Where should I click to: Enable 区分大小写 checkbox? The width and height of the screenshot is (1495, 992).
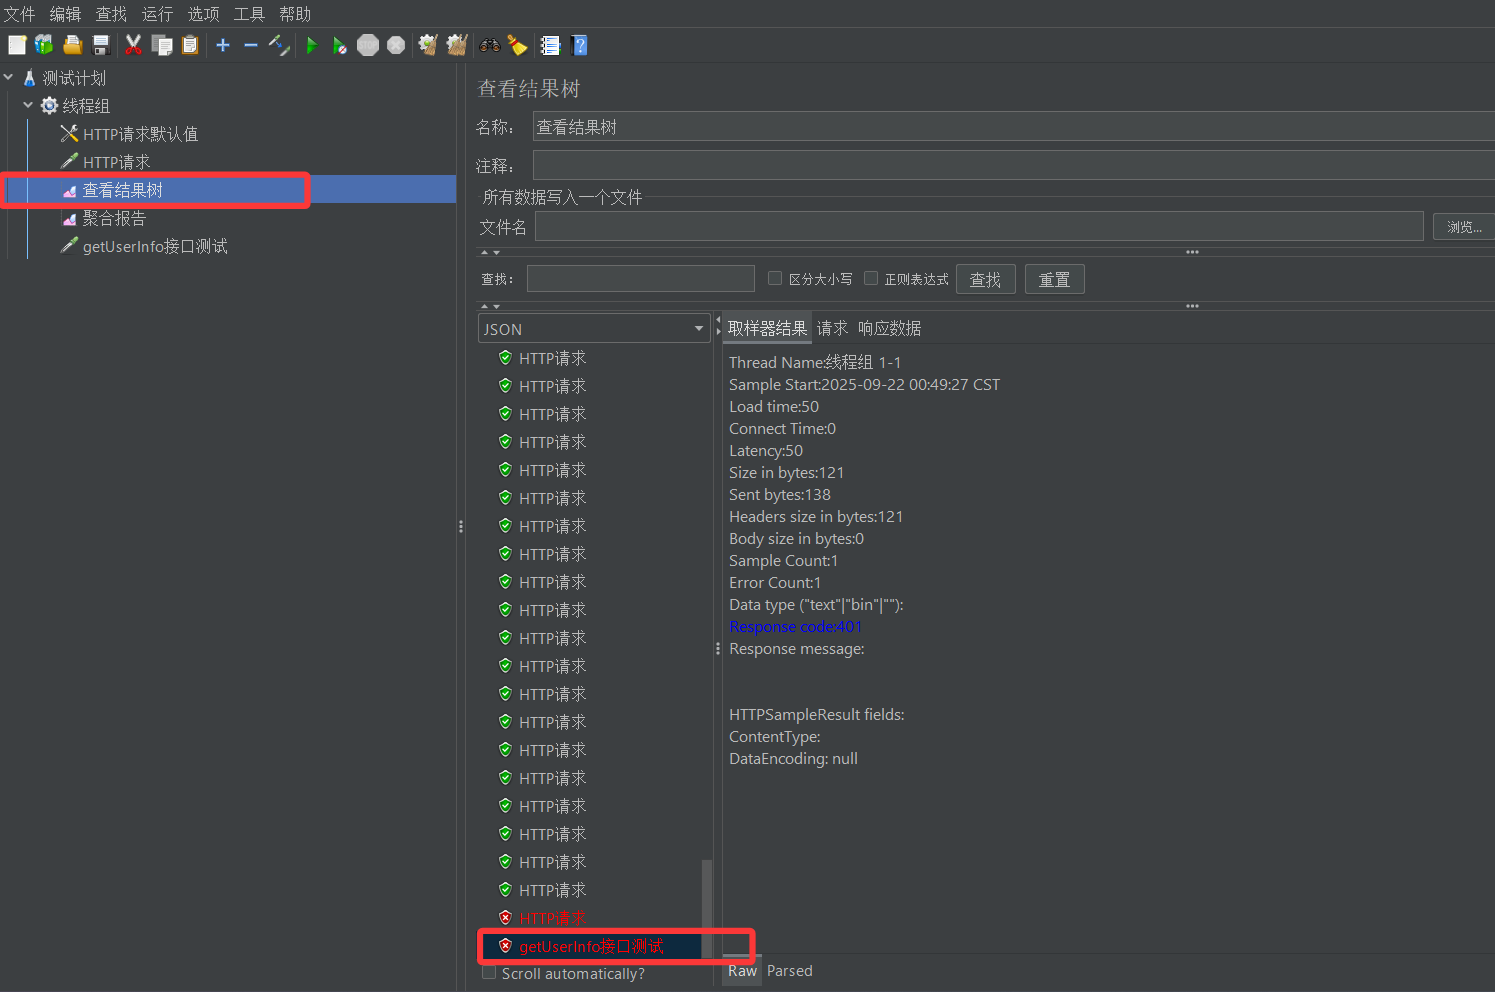click(x=775, y=278)
